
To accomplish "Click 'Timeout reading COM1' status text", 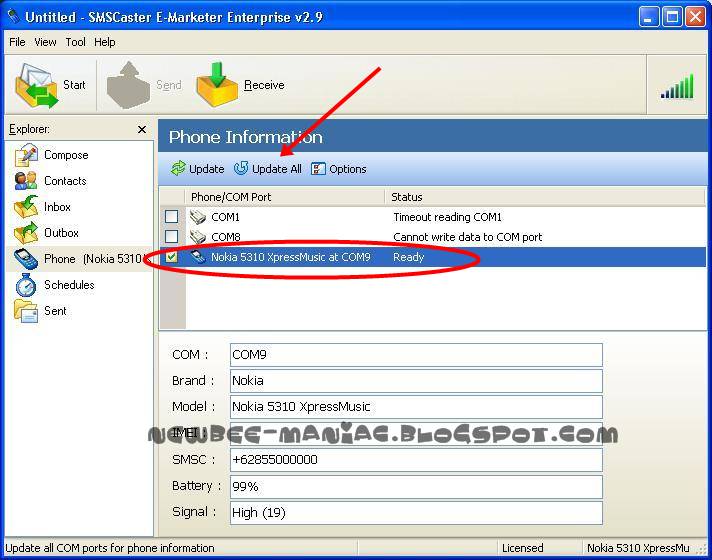I will pos(447,217).
